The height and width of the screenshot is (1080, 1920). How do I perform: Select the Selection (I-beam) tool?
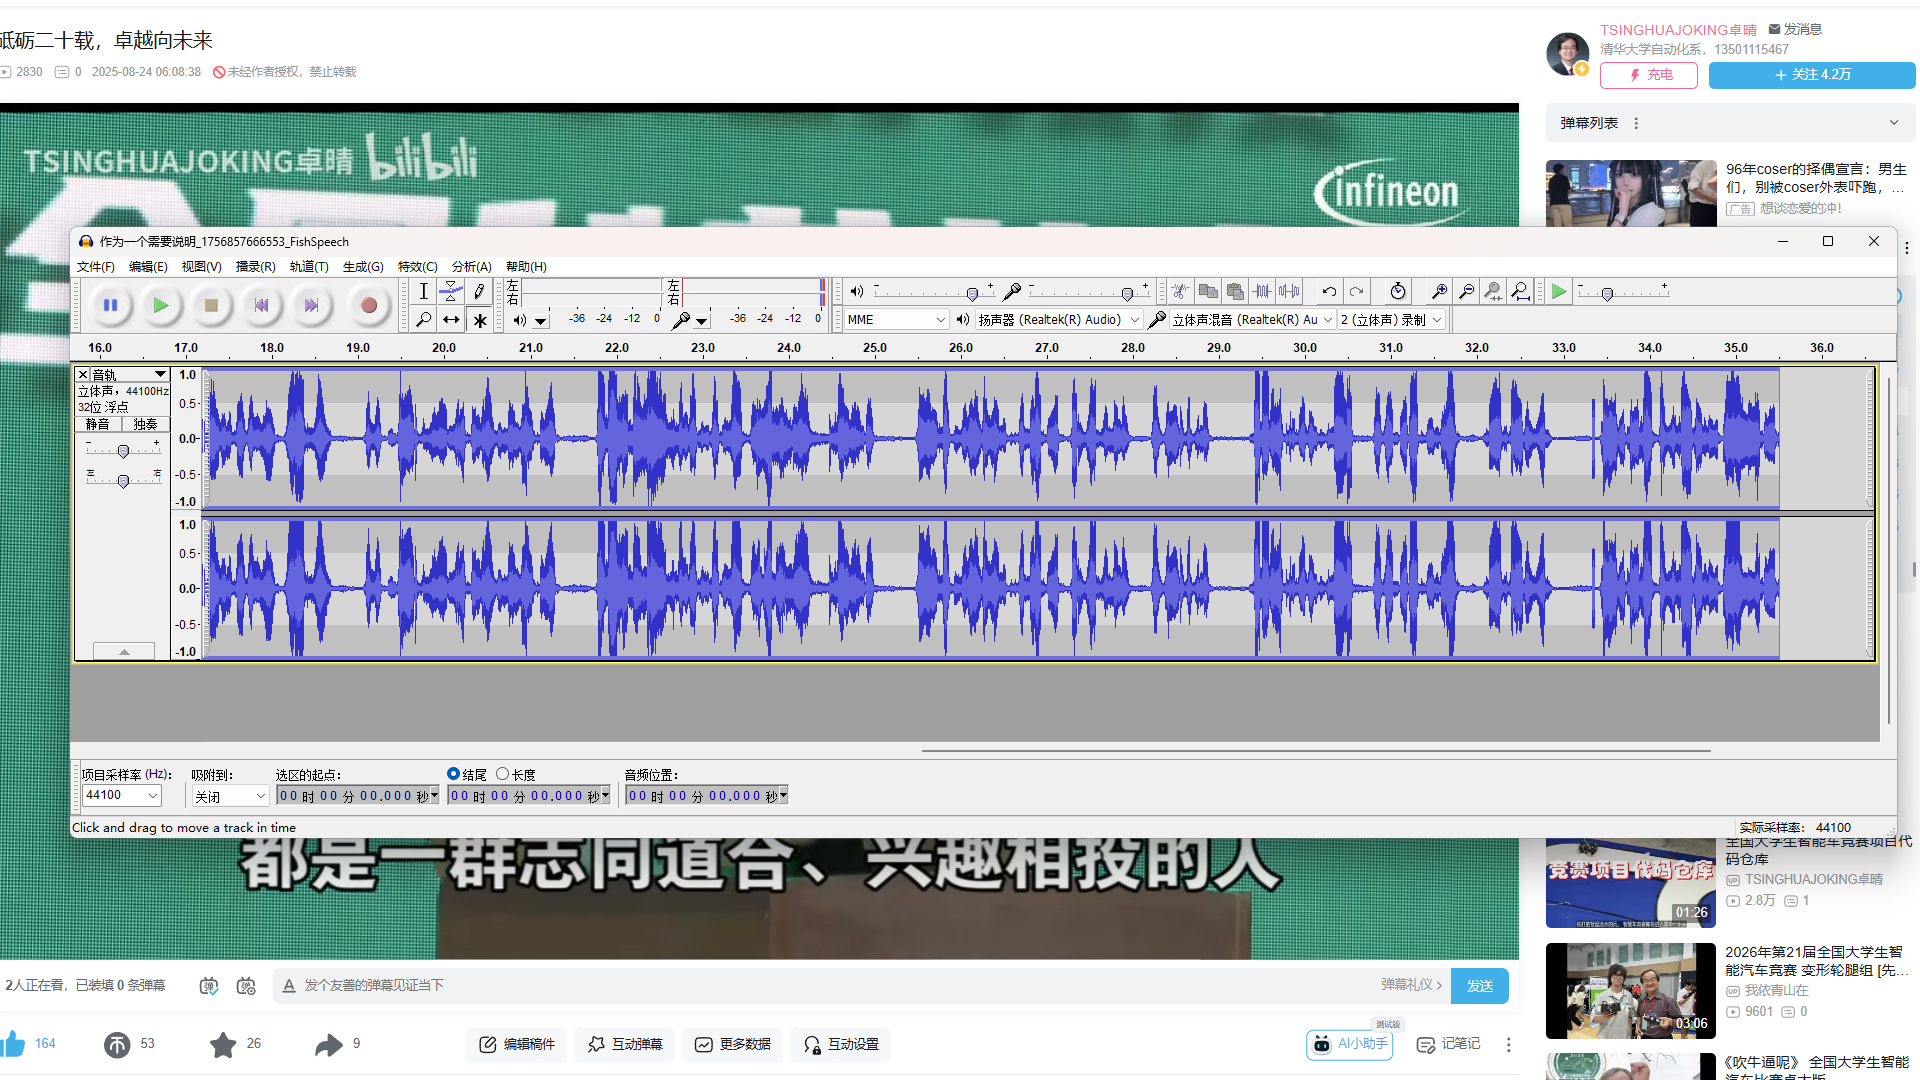tap(423, 291)
